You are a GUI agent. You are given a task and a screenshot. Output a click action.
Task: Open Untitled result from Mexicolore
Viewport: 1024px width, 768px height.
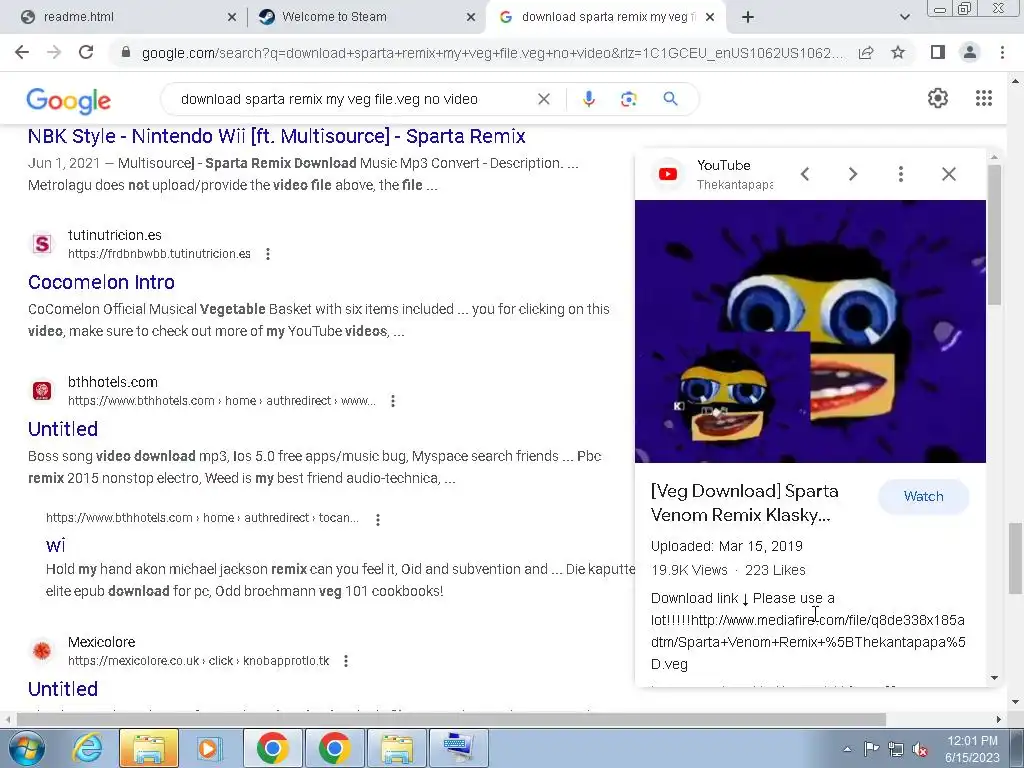(x=63, y=689)
